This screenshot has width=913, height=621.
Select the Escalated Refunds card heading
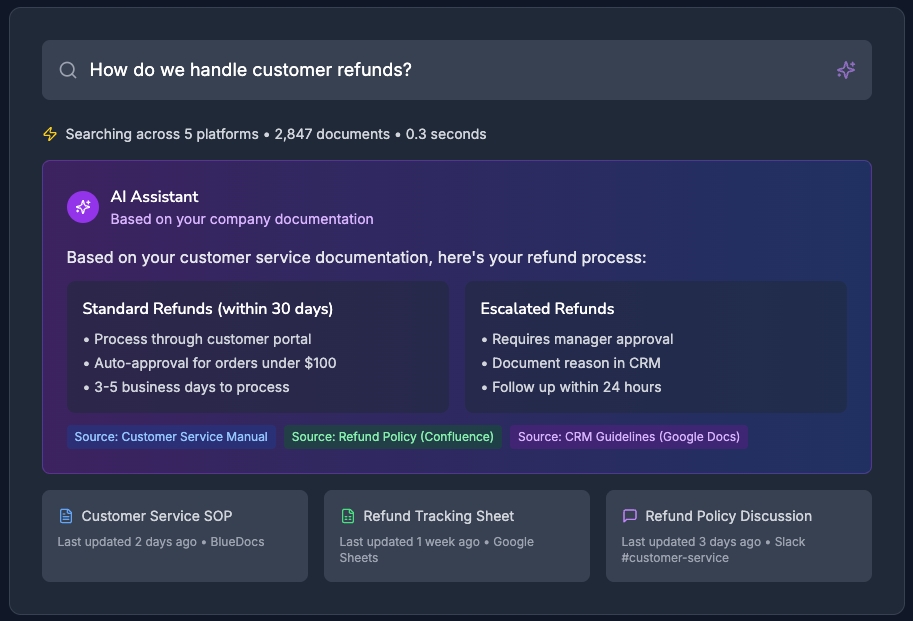click(547, 309)
